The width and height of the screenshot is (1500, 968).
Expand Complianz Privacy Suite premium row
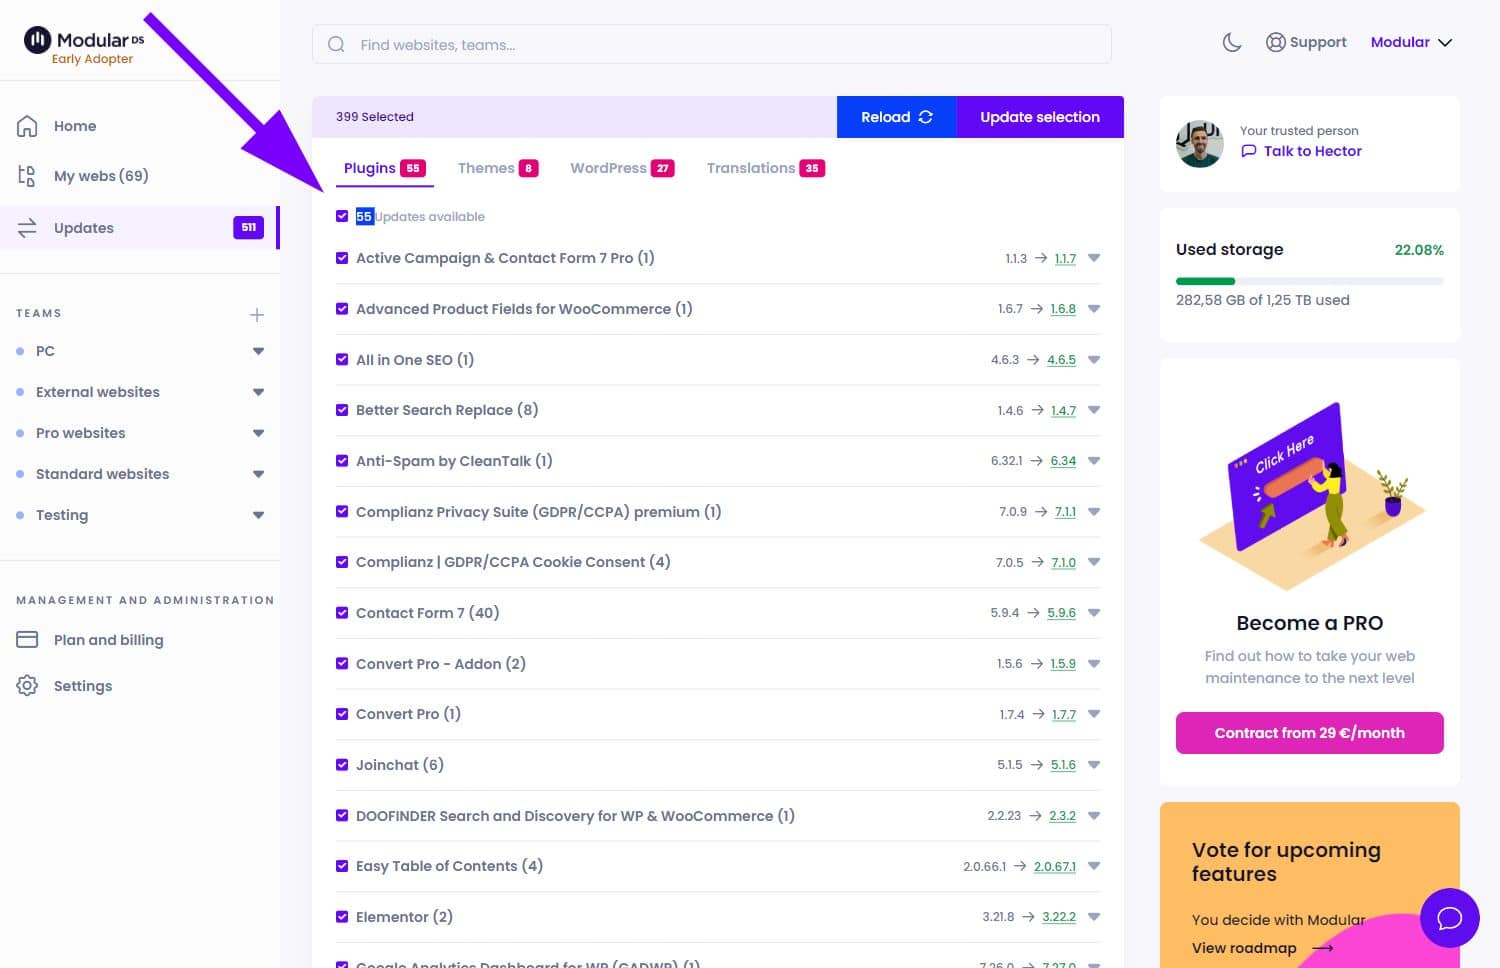tap(1094, 512)
